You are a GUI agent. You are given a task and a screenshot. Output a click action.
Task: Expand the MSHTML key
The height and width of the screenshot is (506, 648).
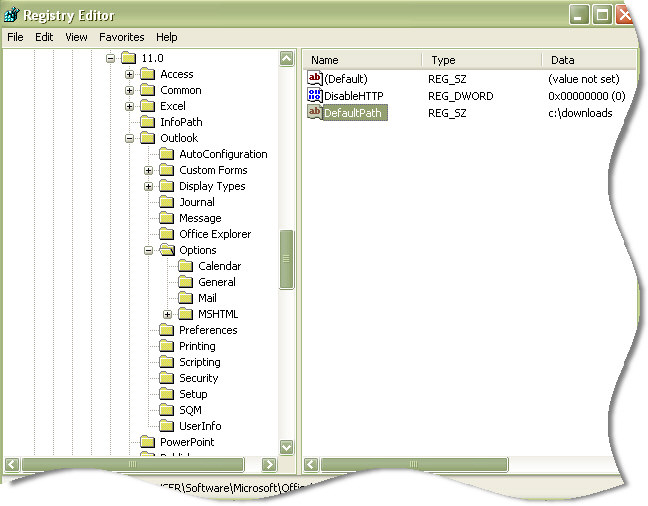[167, 314]
